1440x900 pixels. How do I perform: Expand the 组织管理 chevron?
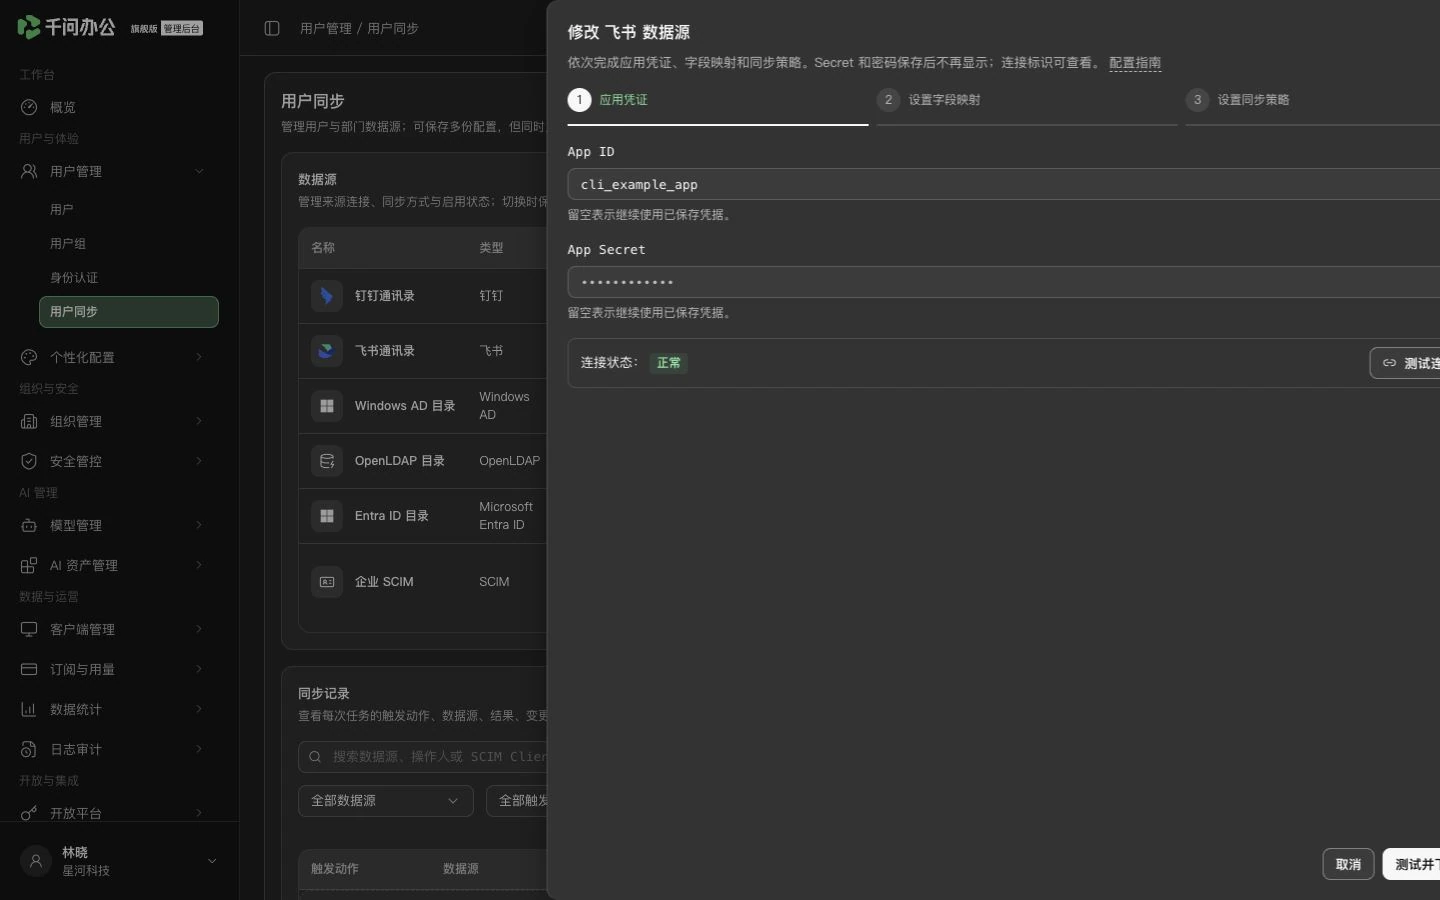point(199,421)
